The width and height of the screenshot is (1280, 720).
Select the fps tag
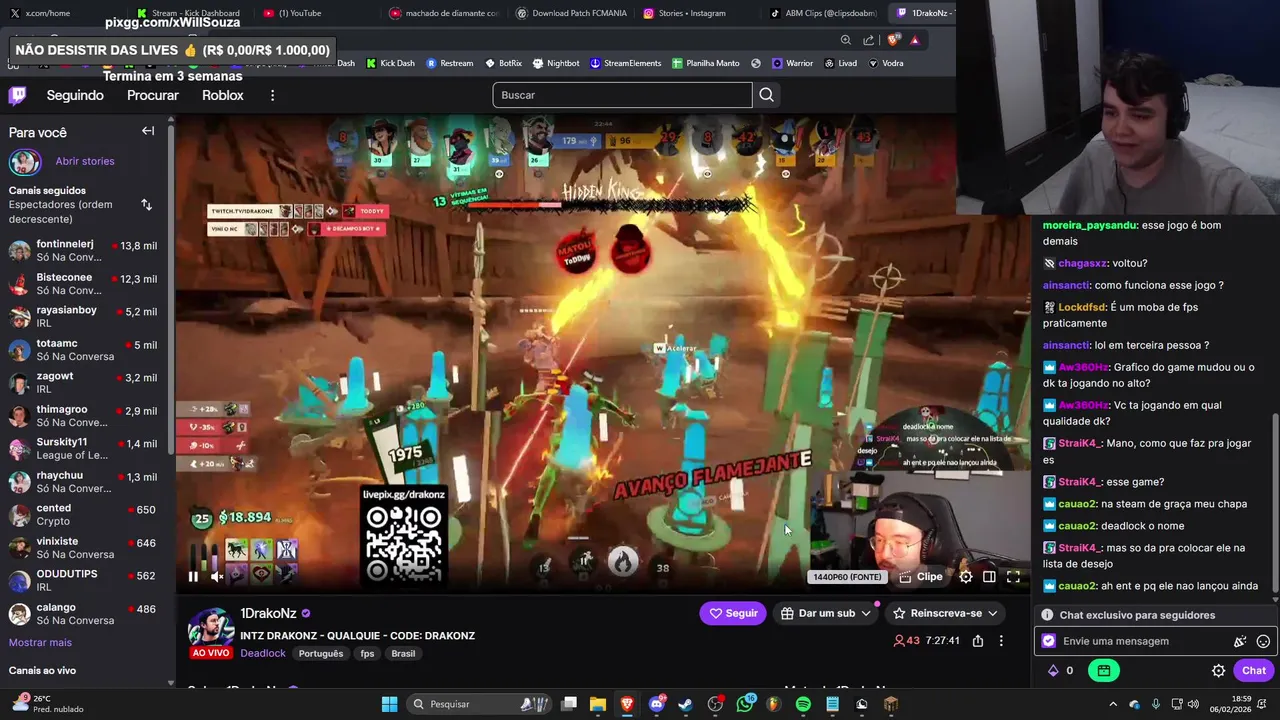(x=367, y=654)
